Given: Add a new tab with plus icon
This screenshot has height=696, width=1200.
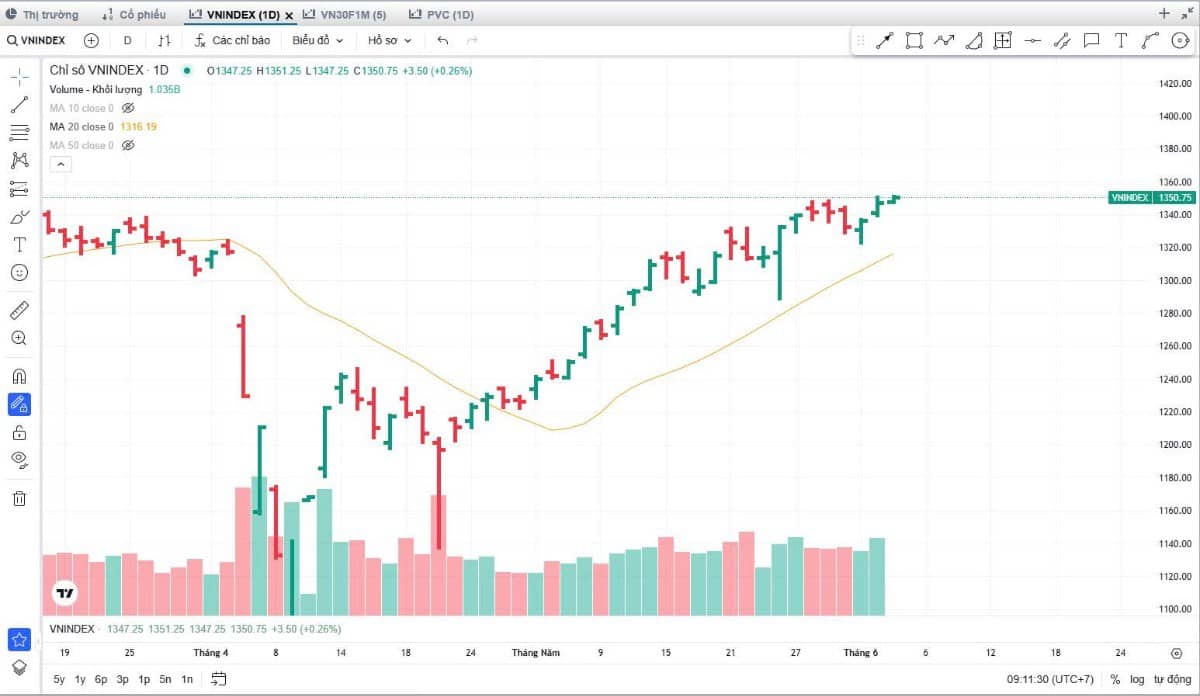Looking at the screenshot, I should pyautogui.click(x=1164, y=14).
